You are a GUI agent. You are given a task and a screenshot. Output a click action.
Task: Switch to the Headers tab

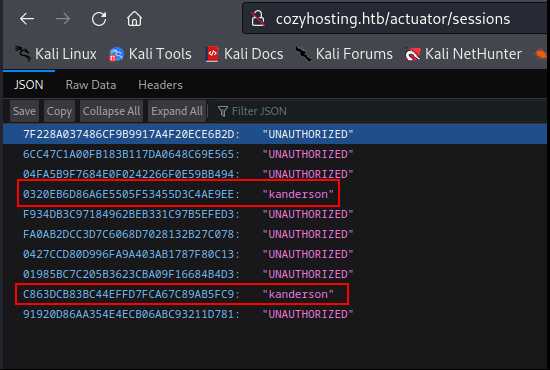coord(160,85)
